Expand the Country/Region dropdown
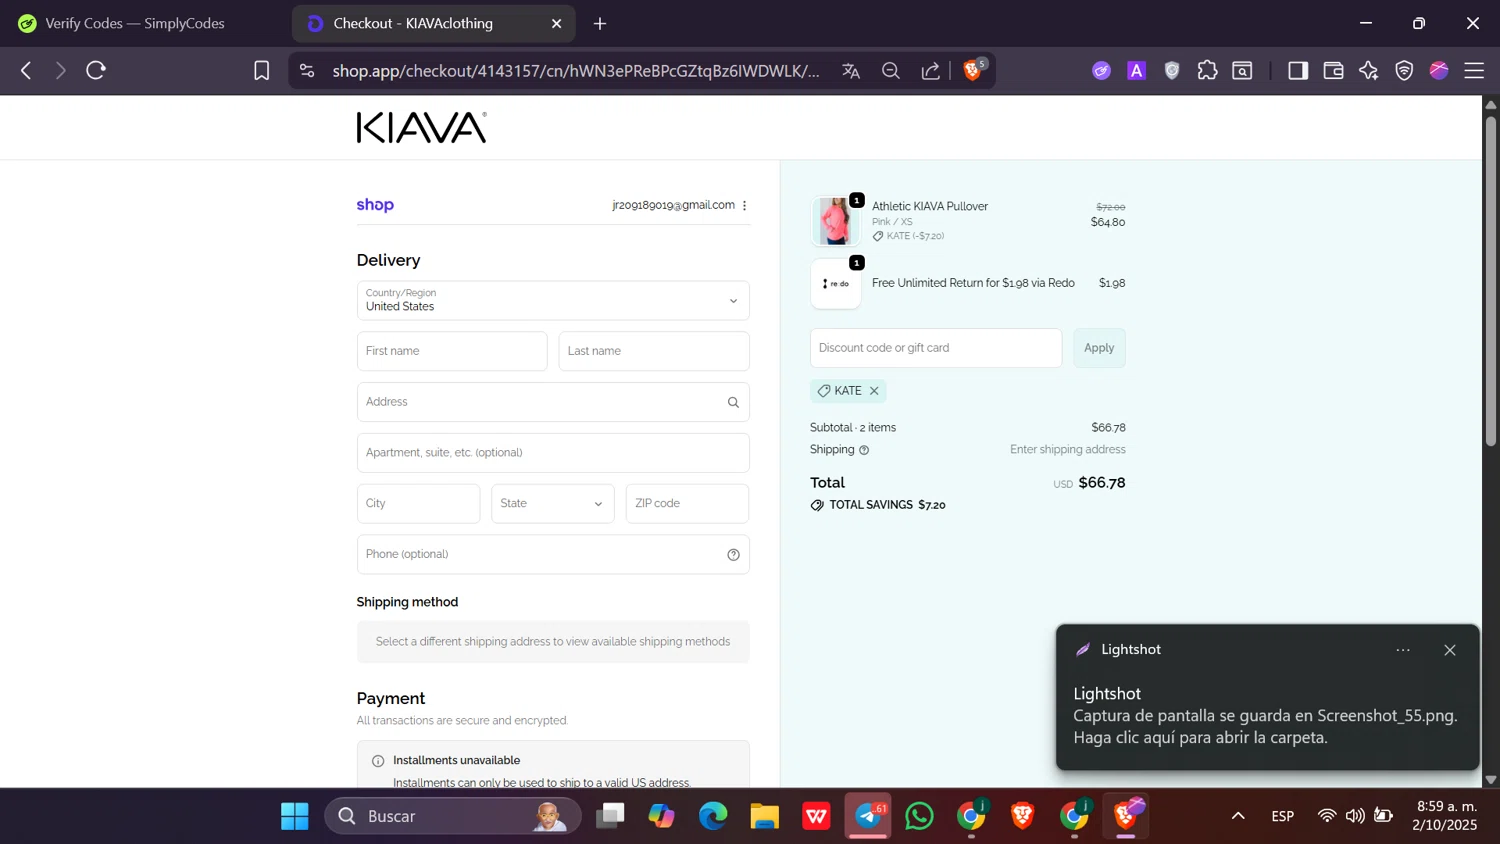1500x844 pixels. click(553, 300)
